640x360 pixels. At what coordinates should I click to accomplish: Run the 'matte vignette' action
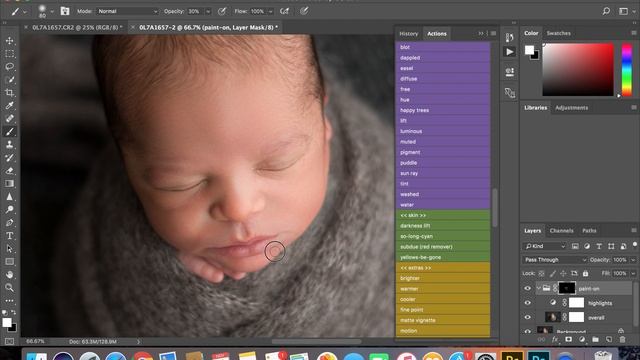coord(442,320)
